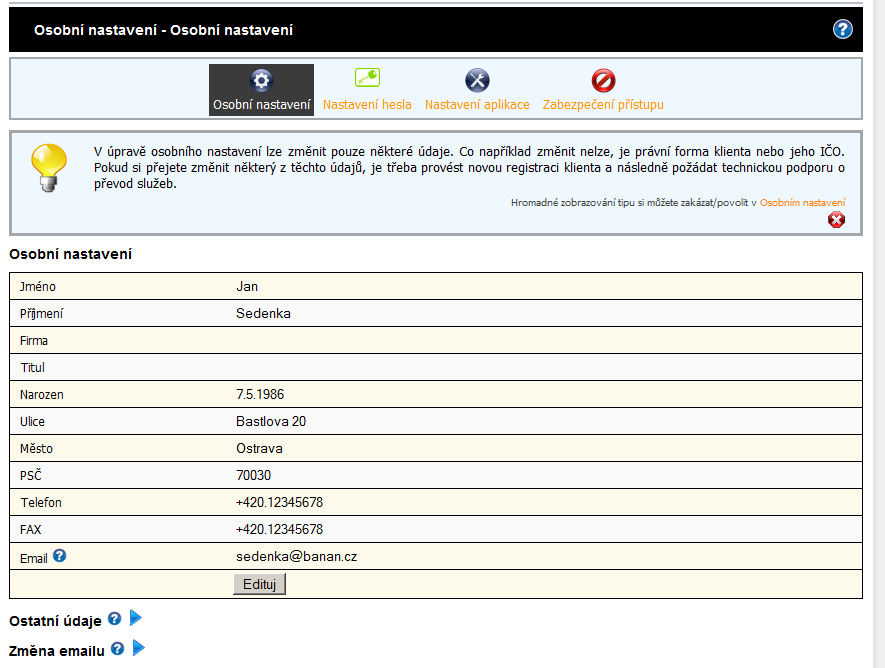Image resolution: width=885 pixels, height=668 pixels.
Task: Go to Zabezpečení přístupu tab label
Action: pyautogui.click(x=603, y=104)
